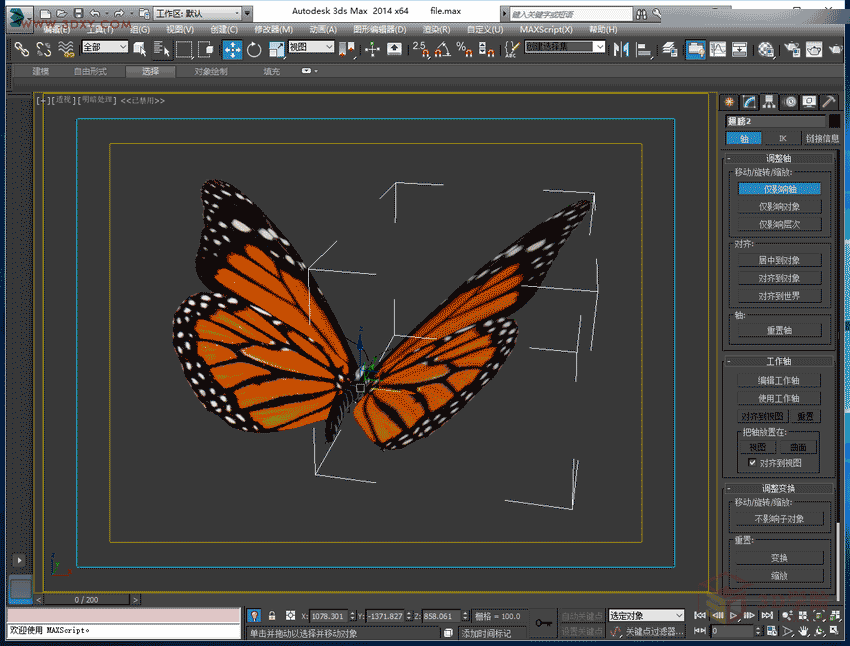Viewport: 850px width, 646px height.
Task: Toggle Keyboard Shortcut Override icon
Action: 394,49
